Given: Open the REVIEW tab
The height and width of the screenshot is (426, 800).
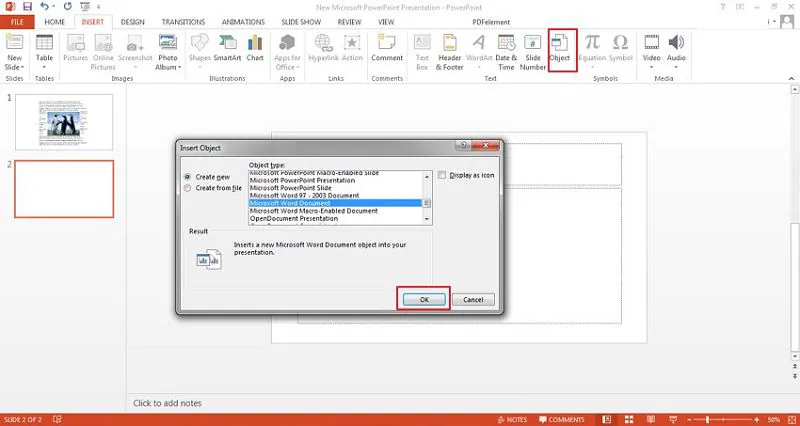Looking at the screenshot, I should 349,22.
